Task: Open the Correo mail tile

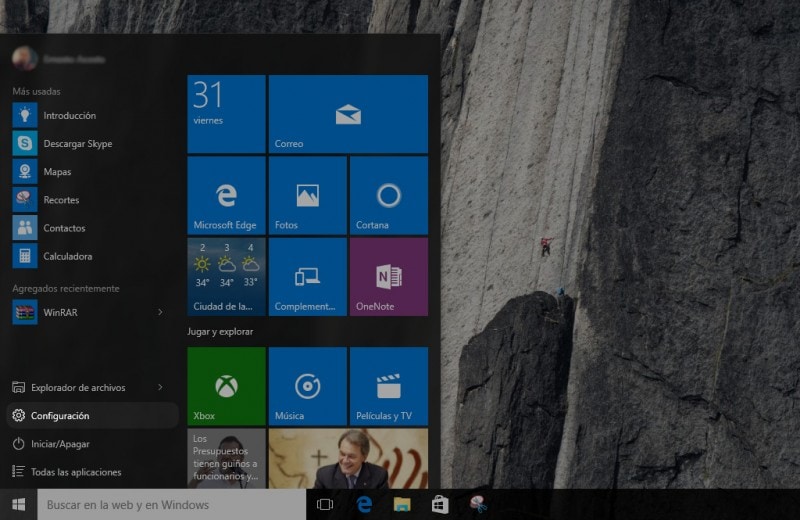Action: pos(348,114)
